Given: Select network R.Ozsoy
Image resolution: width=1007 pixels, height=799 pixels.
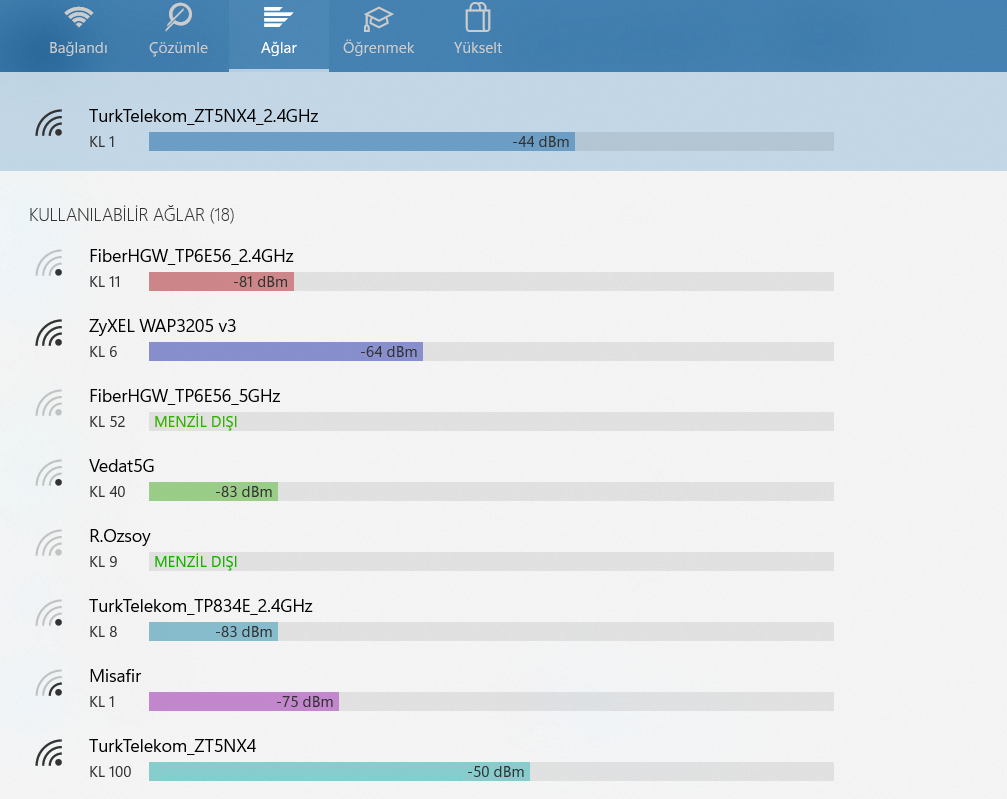Looking at the screenshot, I should (x=120, y=536).
